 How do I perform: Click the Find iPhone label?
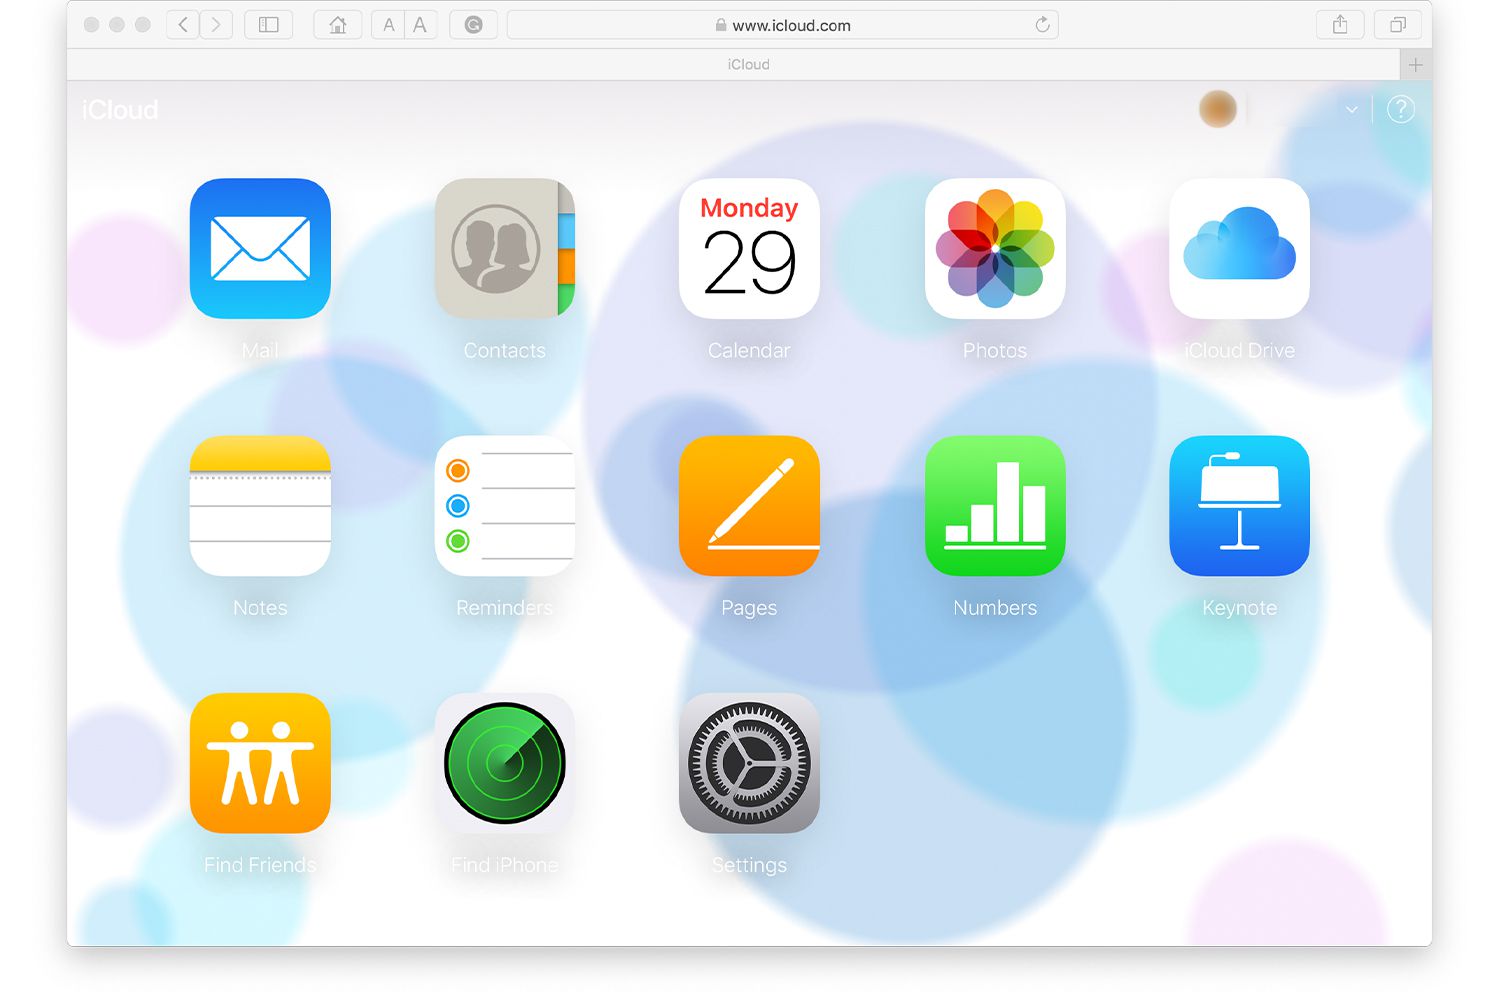pyautogui.click(x=505, y=865)
